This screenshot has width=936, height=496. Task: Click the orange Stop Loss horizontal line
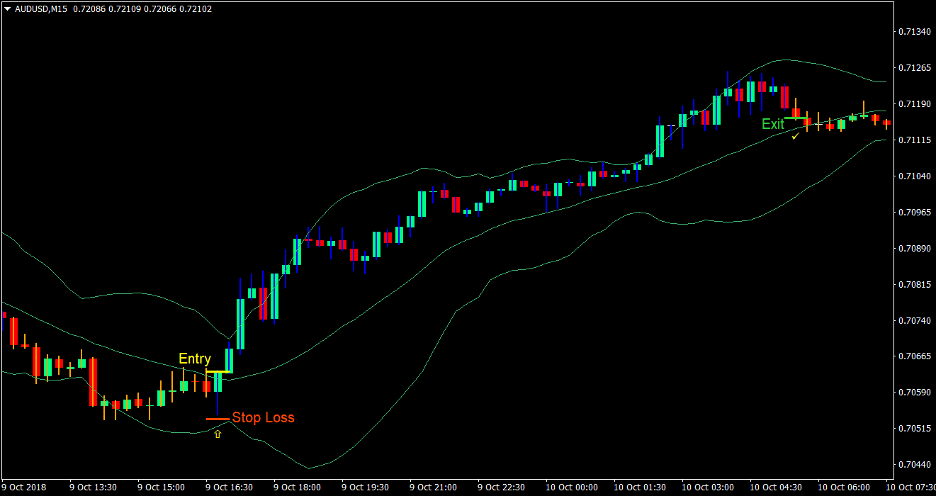[x=217, y=418]
